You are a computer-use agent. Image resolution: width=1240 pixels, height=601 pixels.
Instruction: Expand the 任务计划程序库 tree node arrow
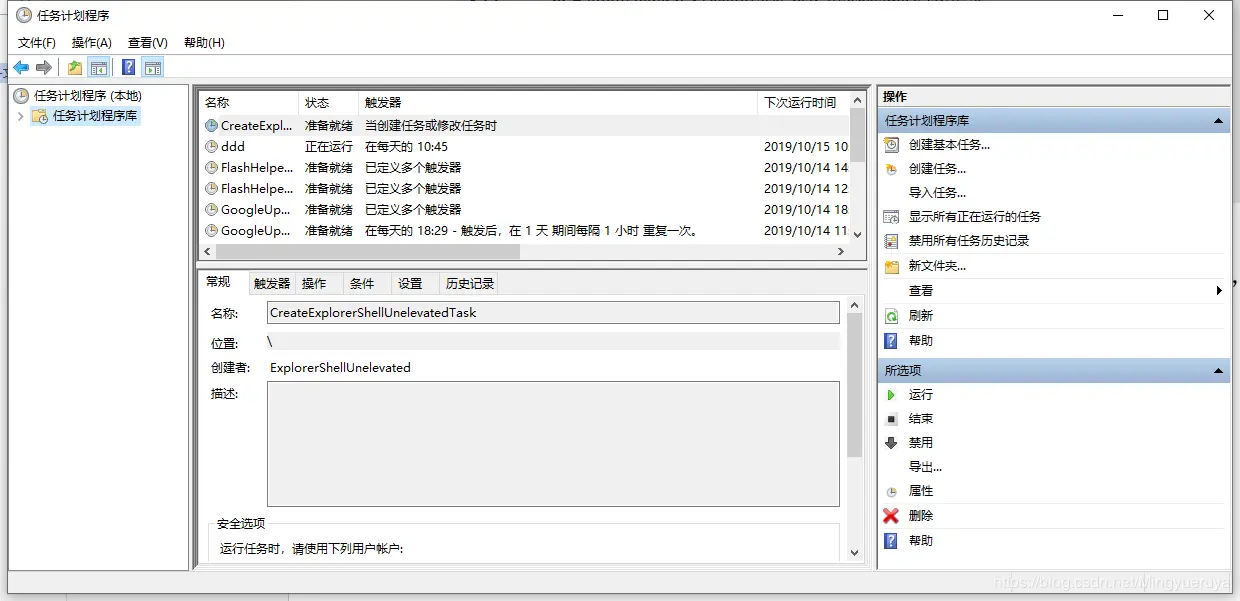pyautogui.click(x=20, y=116)
